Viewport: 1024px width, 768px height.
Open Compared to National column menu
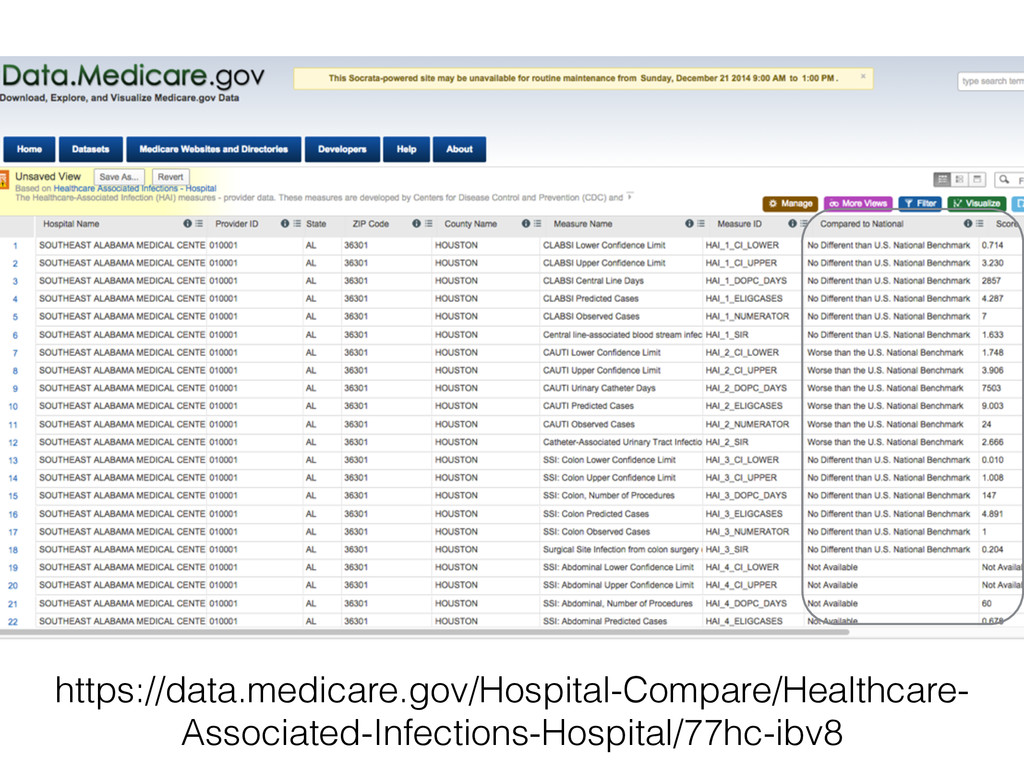[x=980, y=223]
